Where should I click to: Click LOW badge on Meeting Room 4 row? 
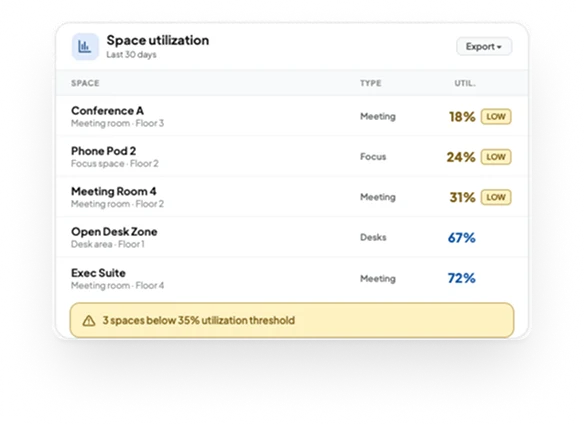pyautogui.click(x=496, y=197)
